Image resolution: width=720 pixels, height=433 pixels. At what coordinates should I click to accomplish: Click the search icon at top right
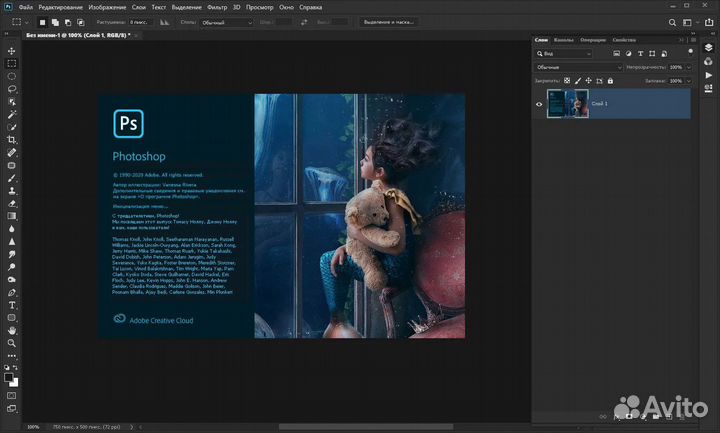pos(672,20)
